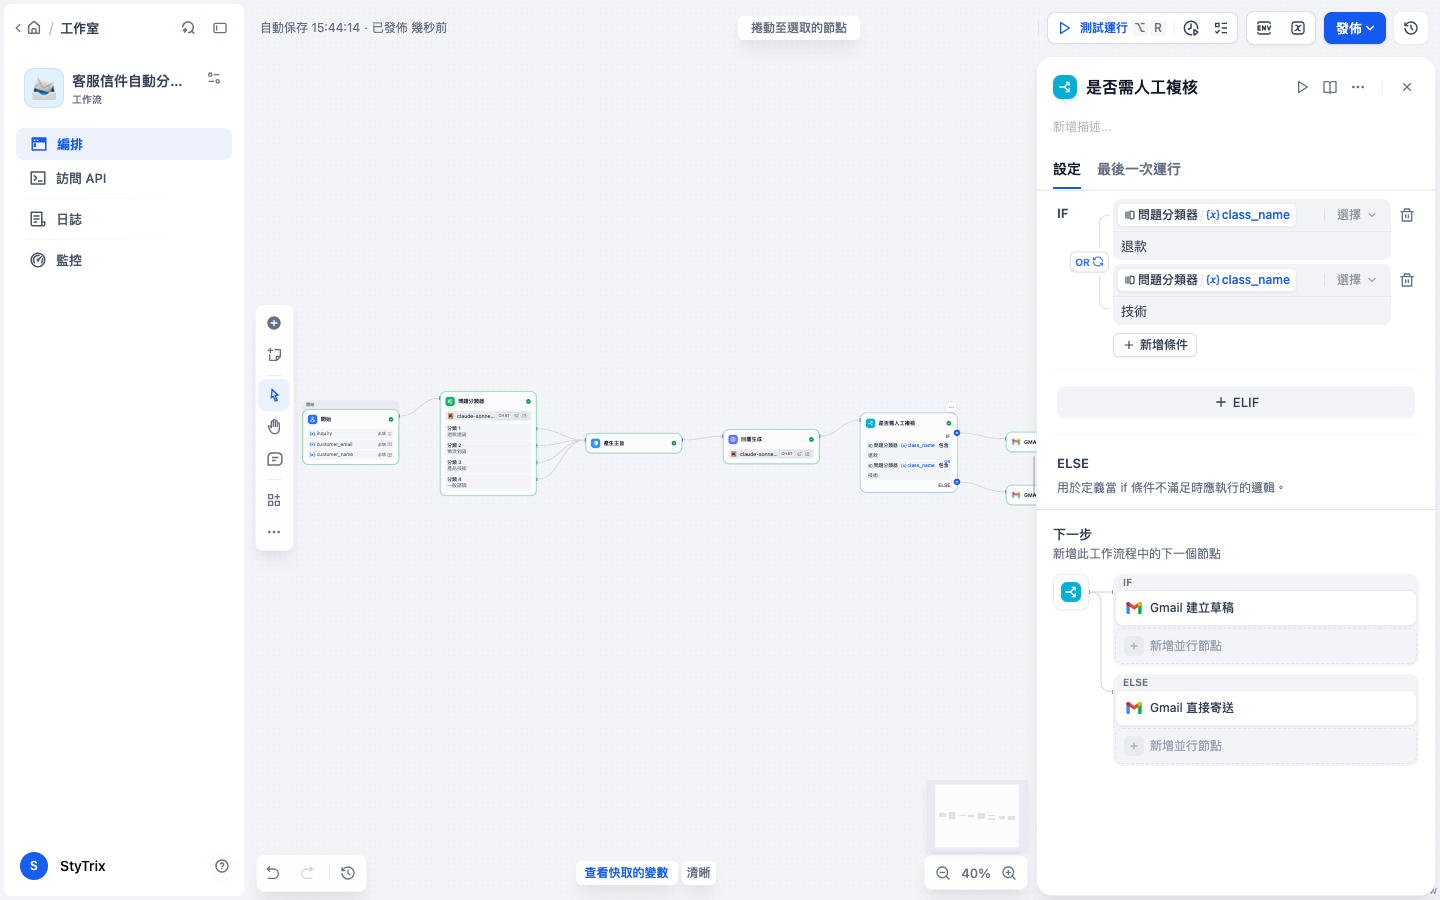This screenshot has height=900, width=1440.
Task: Click the redo arrow
Action: pos(308,873)
